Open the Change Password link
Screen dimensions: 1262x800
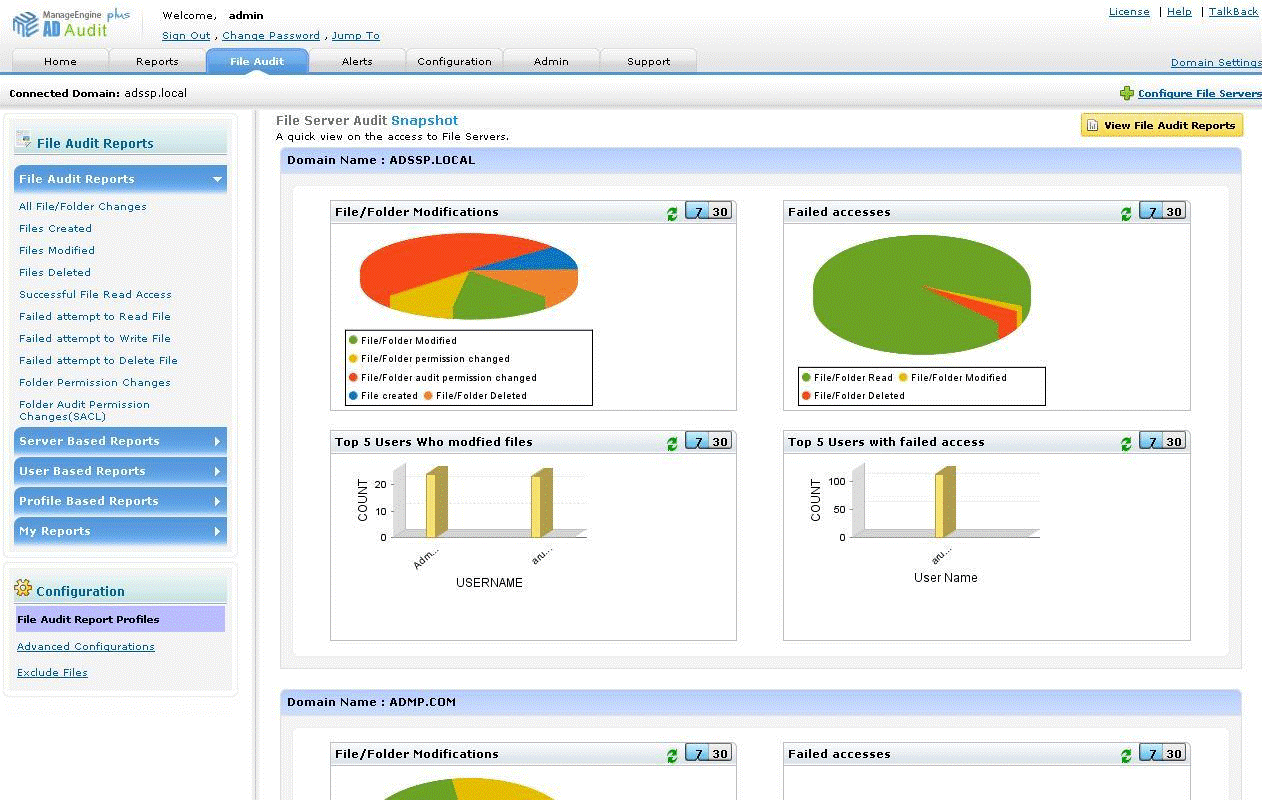271,36
